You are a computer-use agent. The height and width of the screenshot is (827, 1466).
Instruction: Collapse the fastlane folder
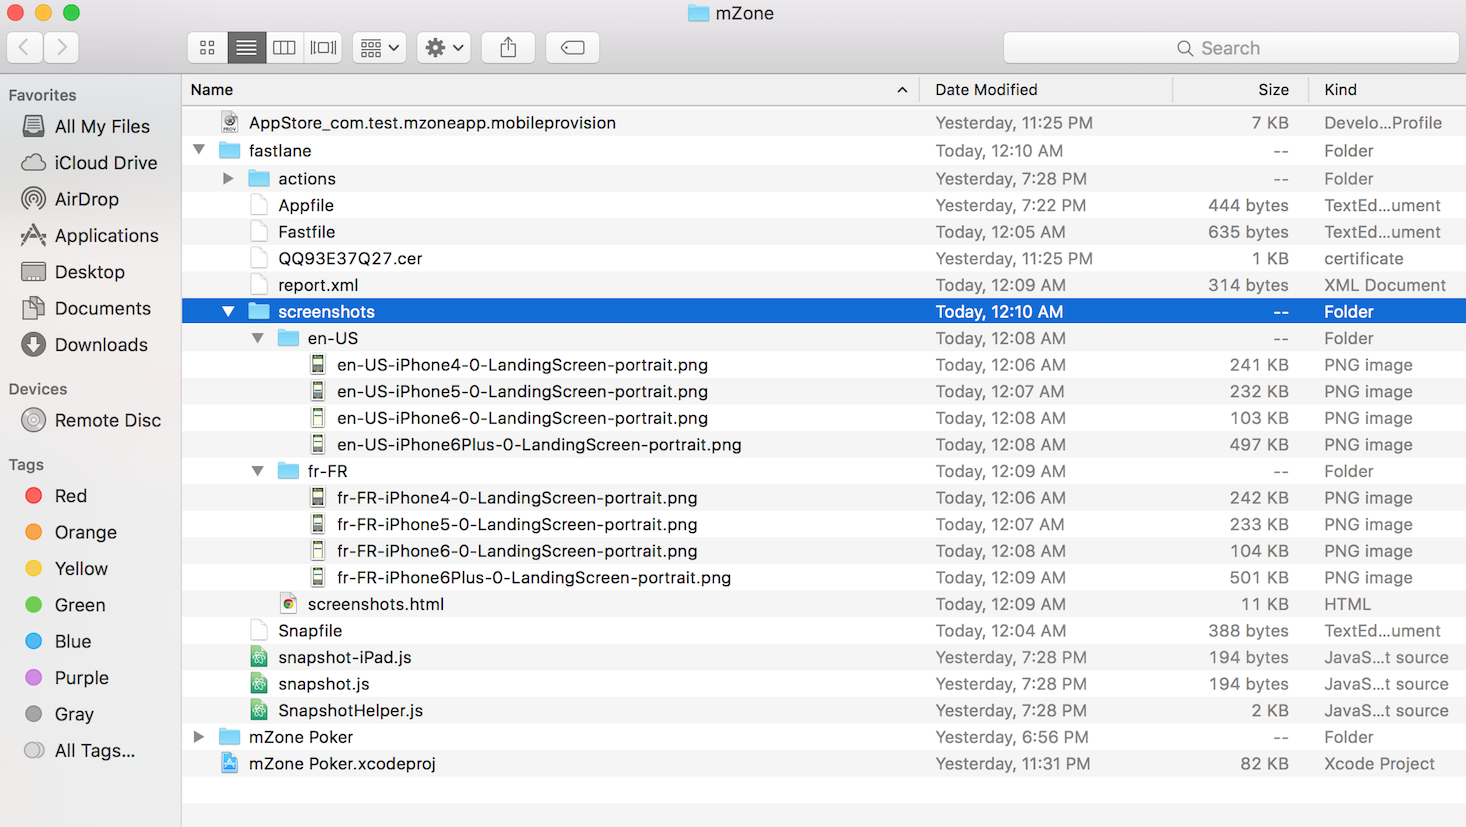pos(199,150)
